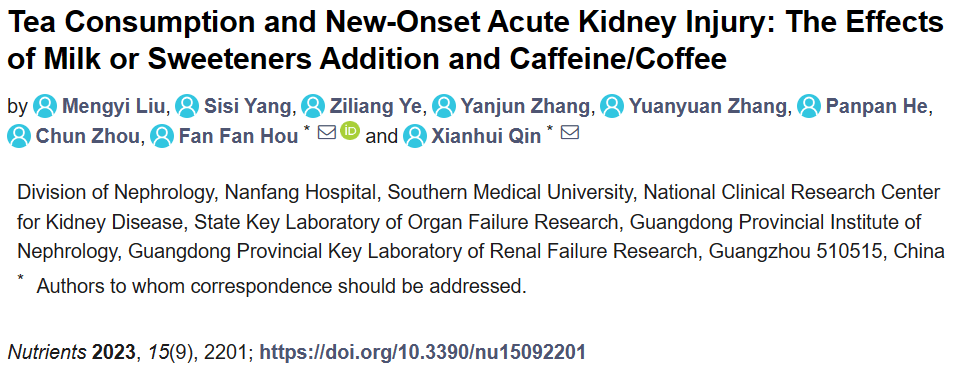This screenshot has height=374, width=965.
Task: Click email envelope icon after Xianhui Qin
Action: (570, 132)
